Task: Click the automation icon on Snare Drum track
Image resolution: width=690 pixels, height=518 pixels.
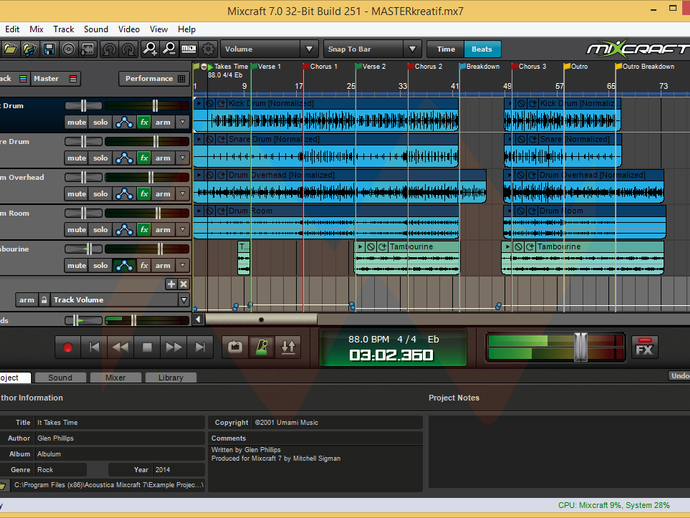Action: point(124,158)
